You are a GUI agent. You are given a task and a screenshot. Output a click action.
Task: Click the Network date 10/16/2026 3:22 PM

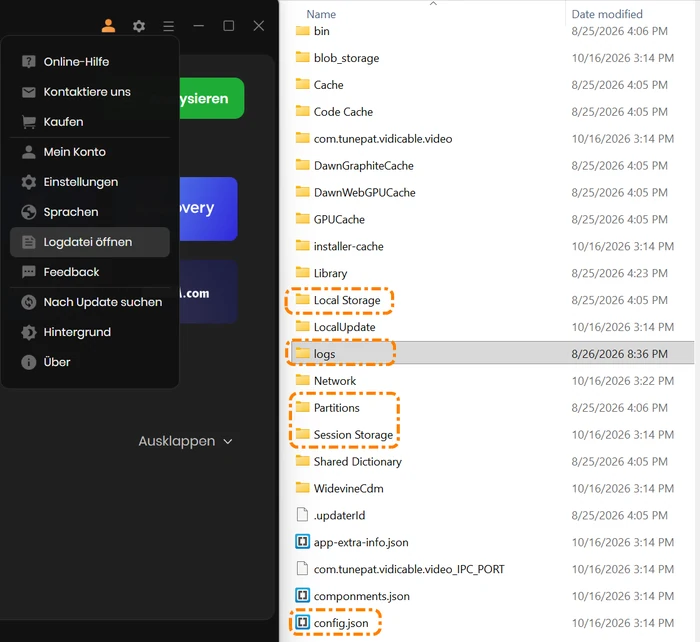pyautogui.click(x=622, y=380)
